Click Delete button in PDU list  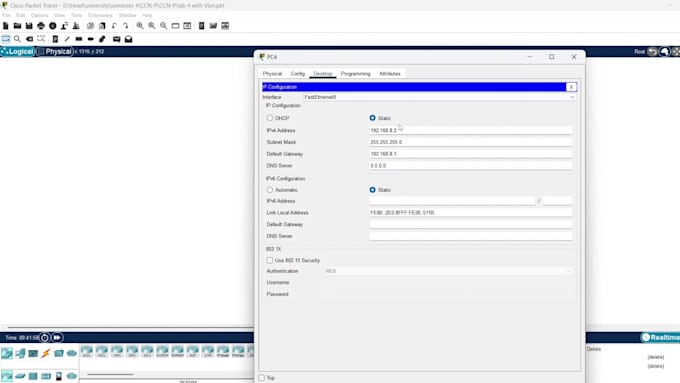(594, 349)
